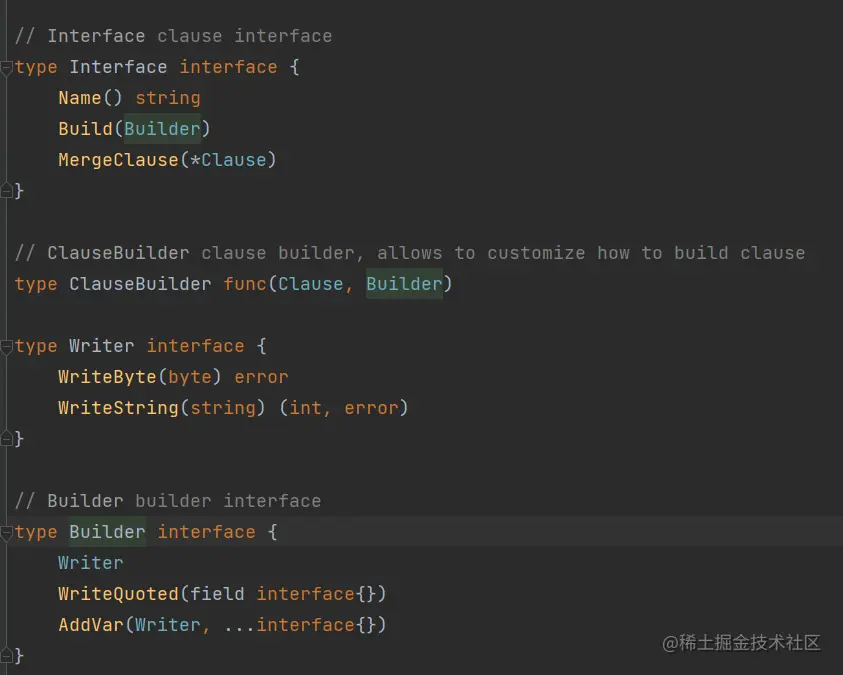
Task: Click the 'int' in WriteString return types
Action: [x=305, y=408]
